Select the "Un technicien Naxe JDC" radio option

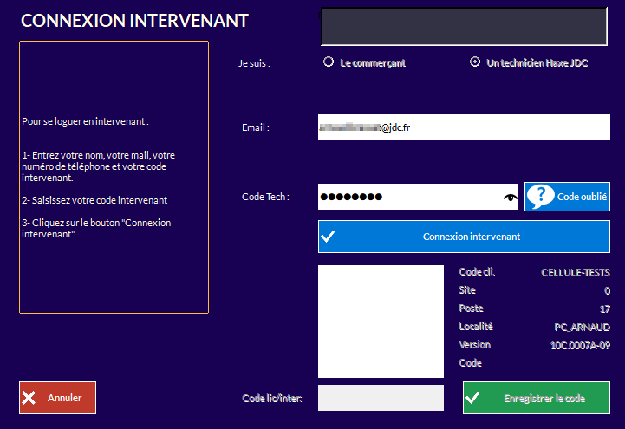(475, 62)
